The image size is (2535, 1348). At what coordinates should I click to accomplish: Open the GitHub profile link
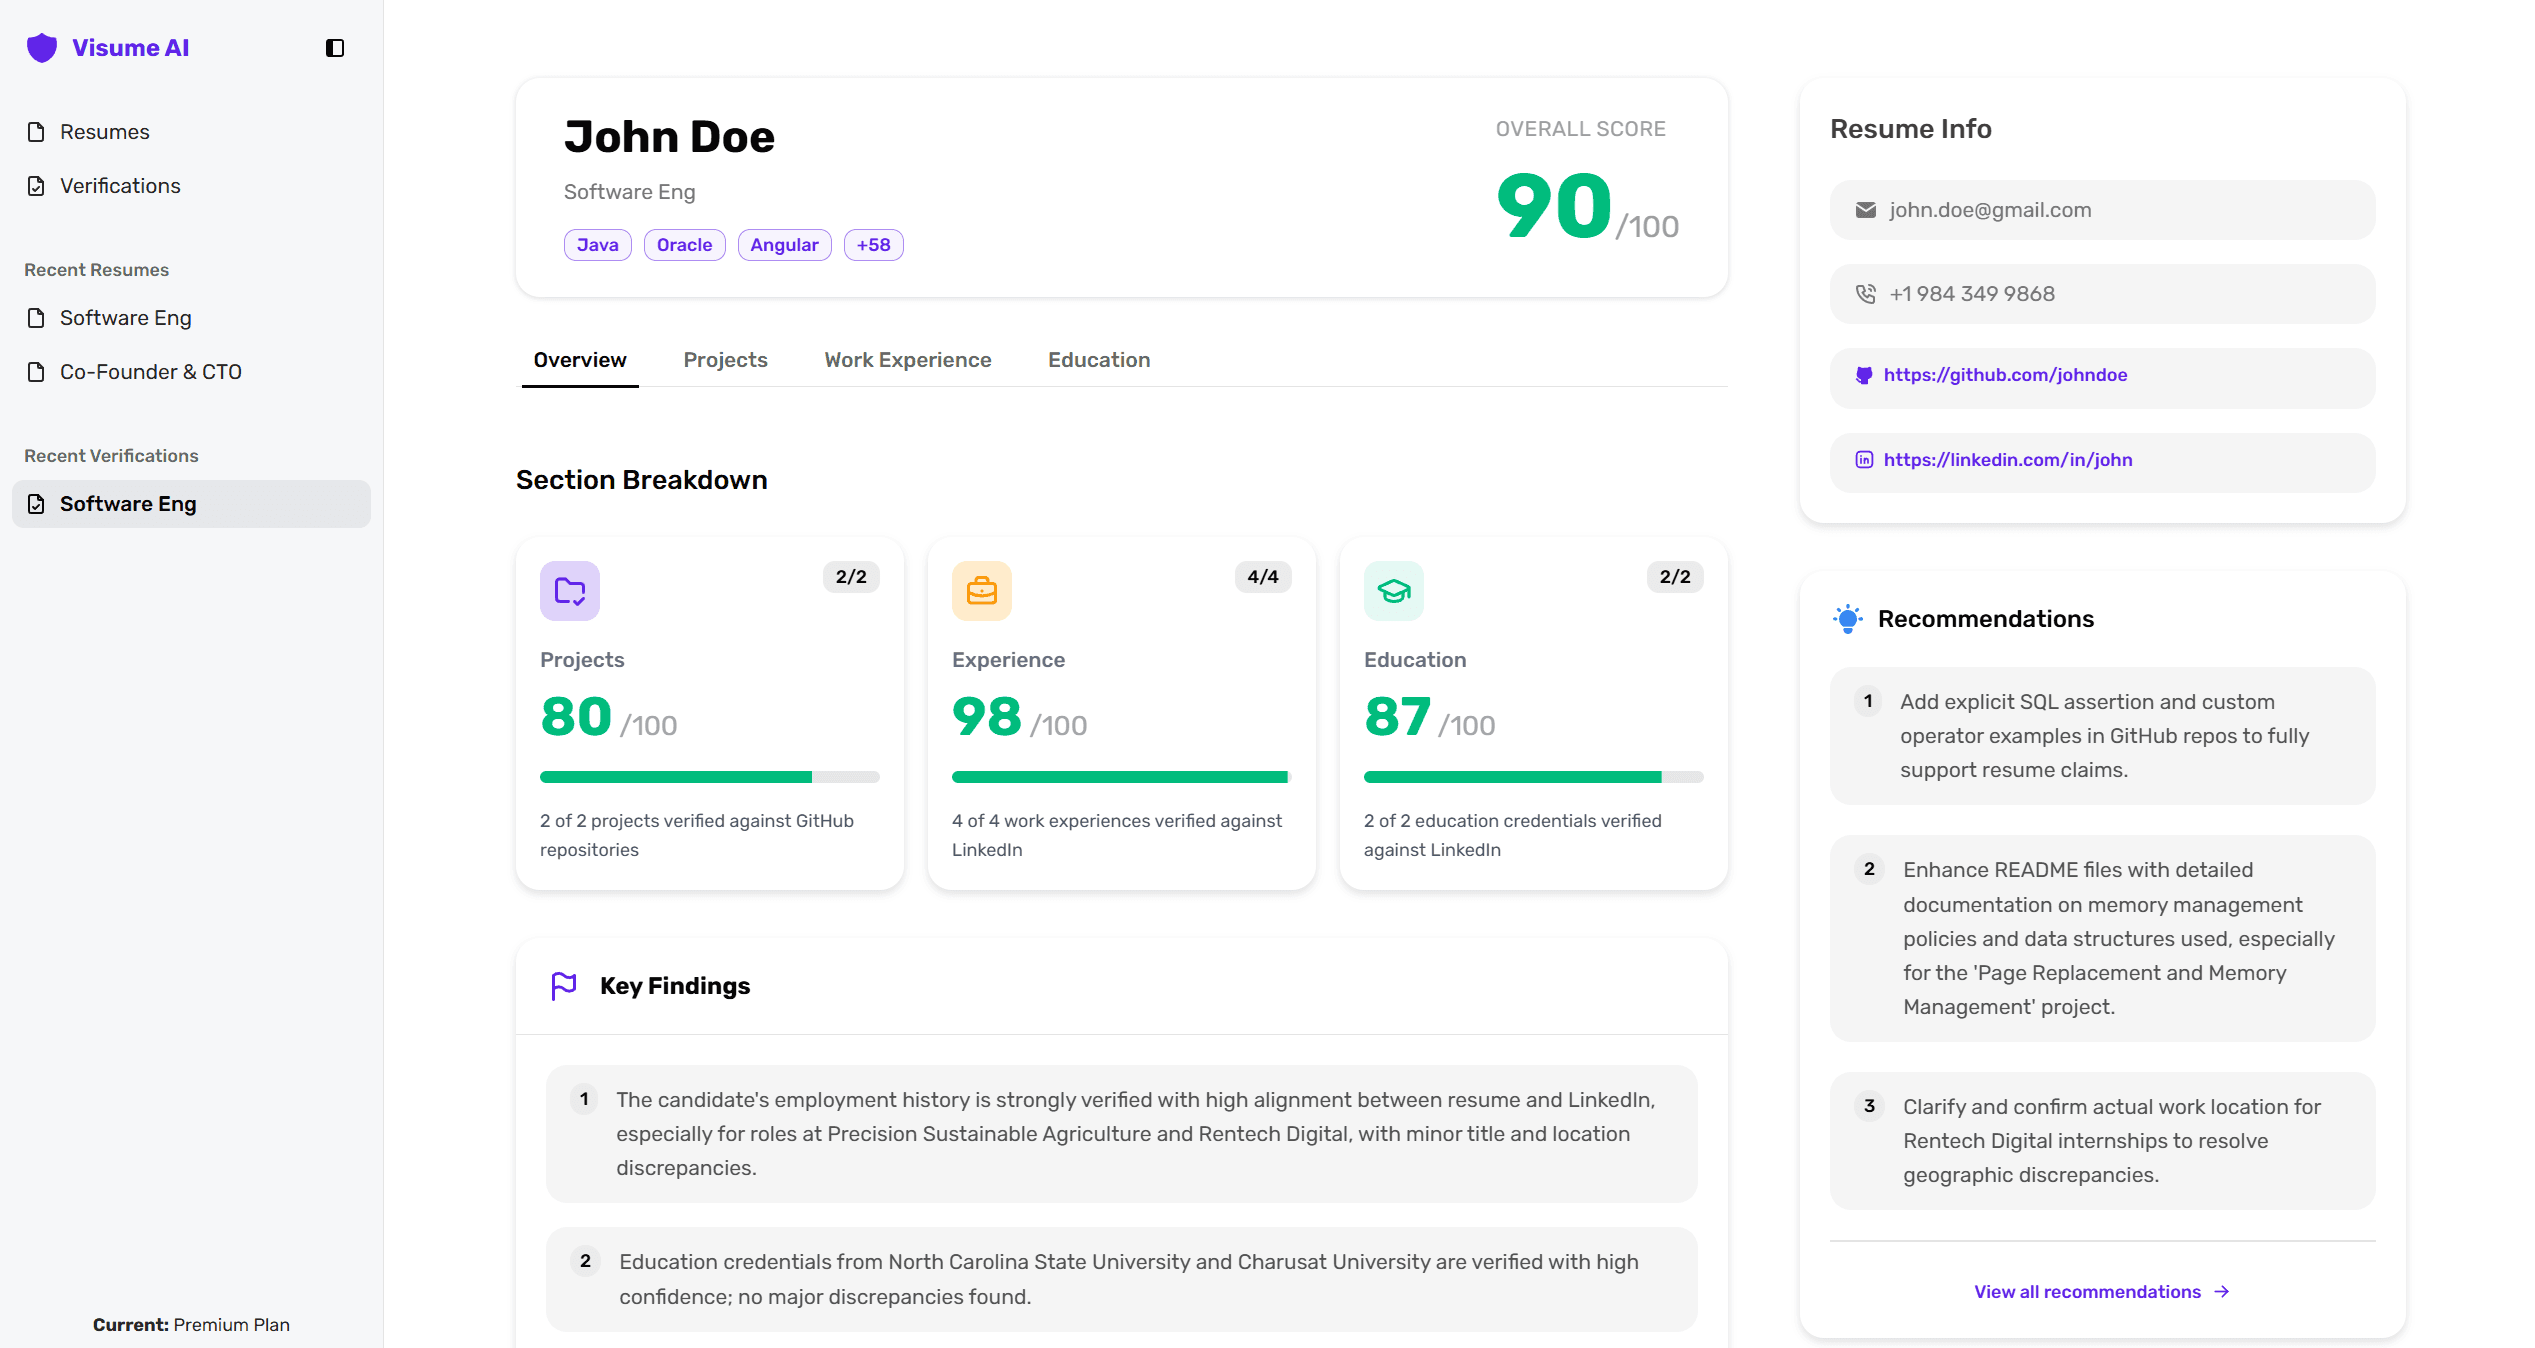tap(2005, 375)
